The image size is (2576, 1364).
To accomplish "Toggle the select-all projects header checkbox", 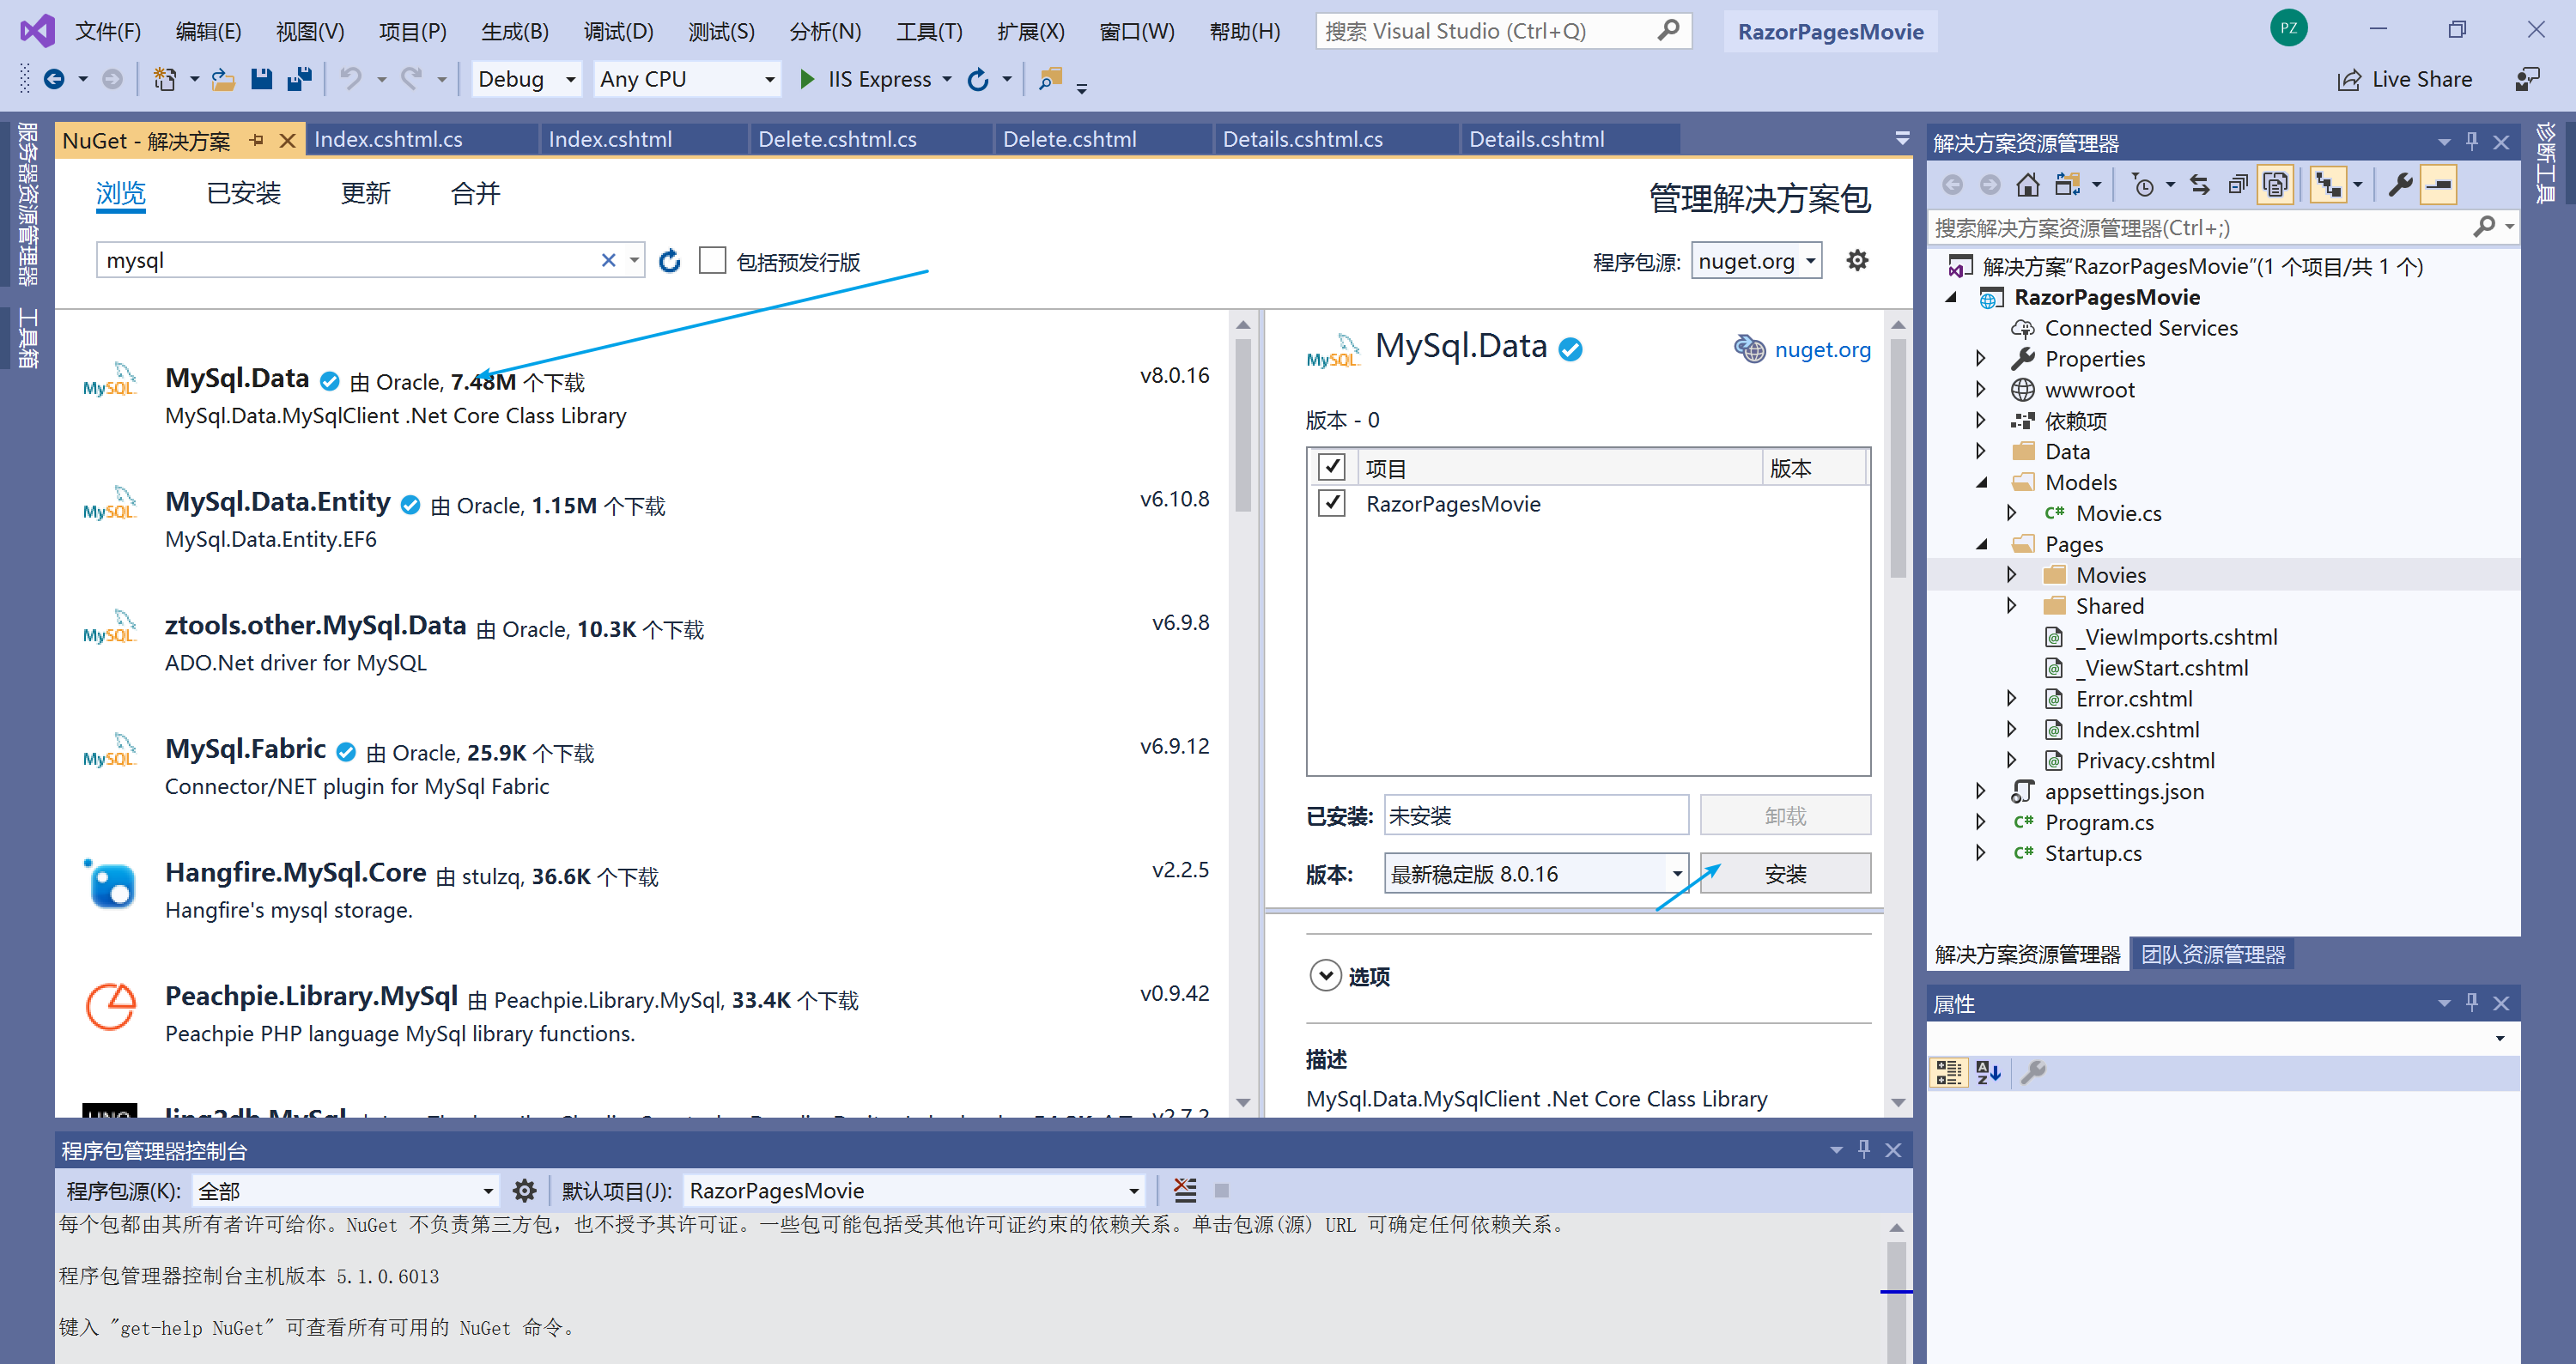I will (1332, 467).
